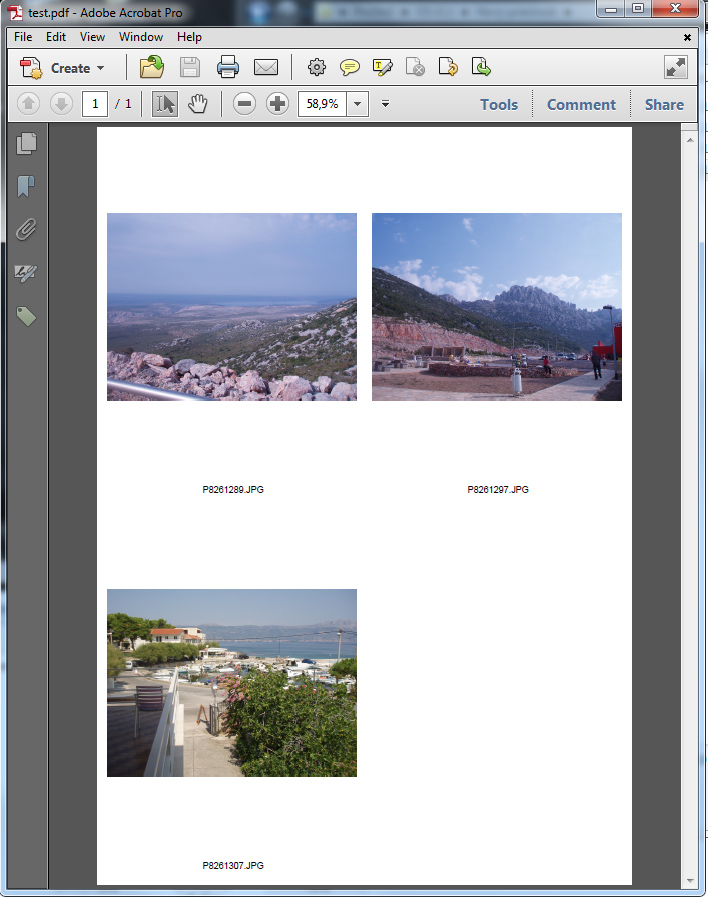Open the Signatures panel in sidebar
Viewport: 708px width, 897px height.
click(26, 273)
